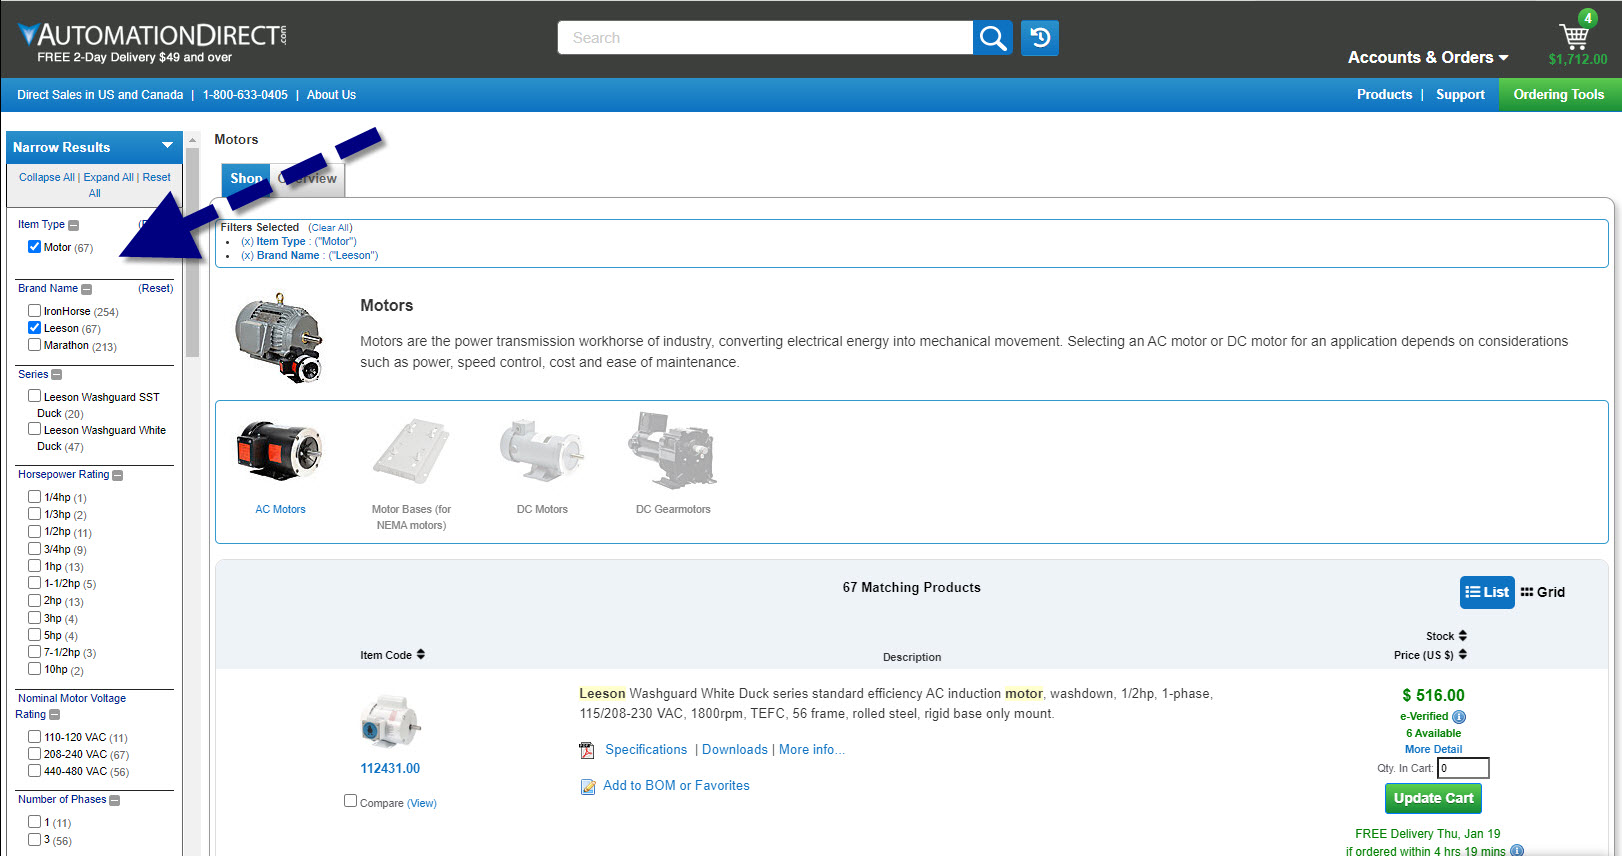The height and width of the screenshot is (856, 1622).
Task: Click the search magnifier button
Action: coord(992,38)
